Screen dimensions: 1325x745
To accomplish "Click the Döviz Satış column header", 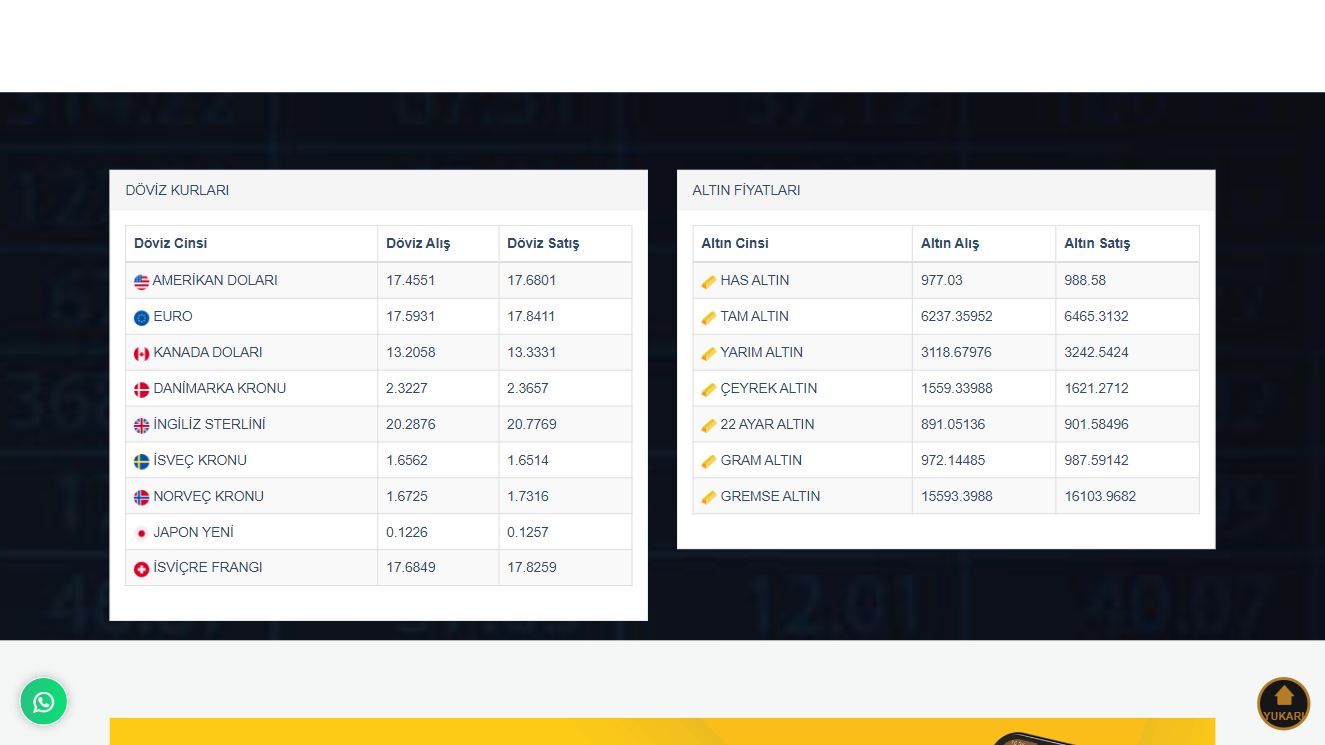I will (543, 243).
